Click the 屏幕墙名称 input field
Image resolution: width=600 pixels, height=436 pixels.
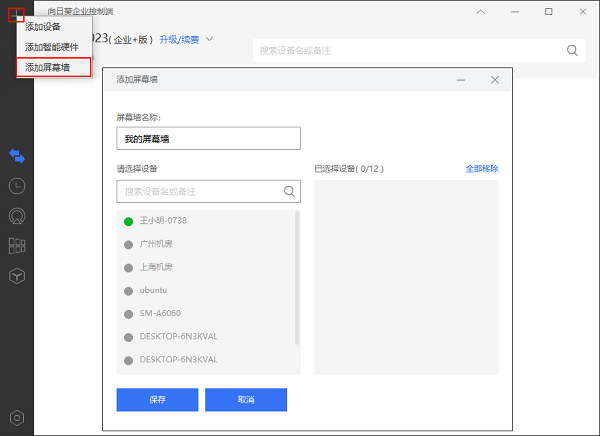(208, 138)
